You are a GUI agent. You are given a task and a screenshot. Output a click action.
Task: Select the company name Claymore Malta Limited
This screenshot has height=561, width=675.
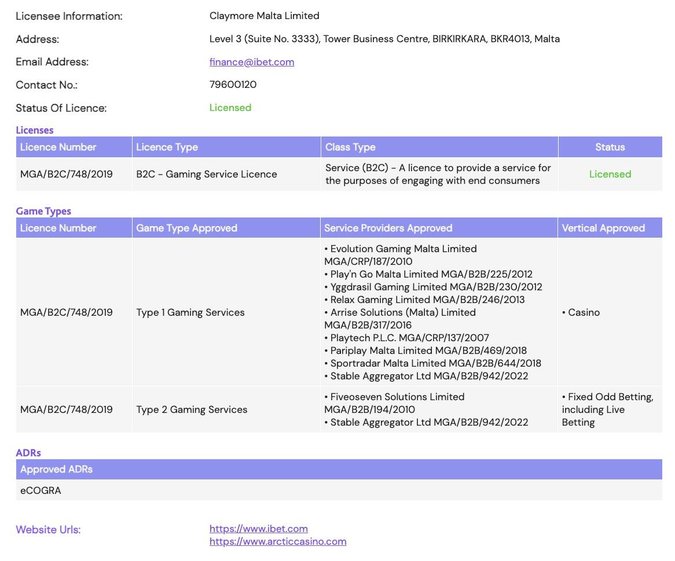click(x=264, y=16)
